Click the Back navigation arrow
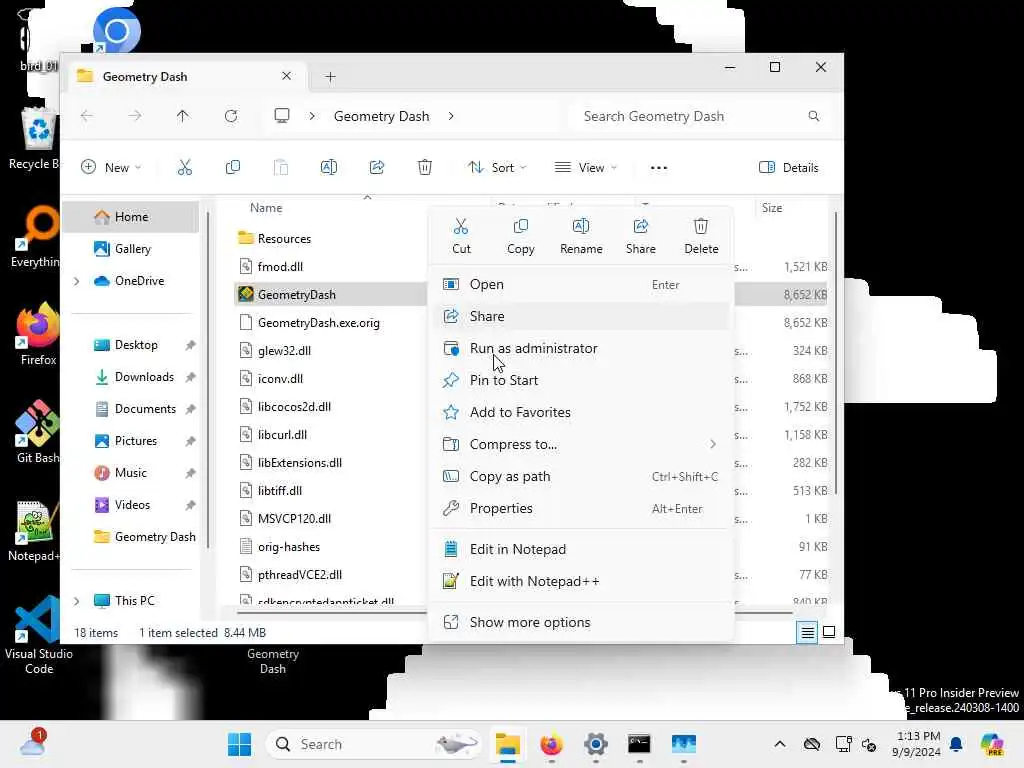This screenshot has width=1024, height=768. [x=87, y=116]
